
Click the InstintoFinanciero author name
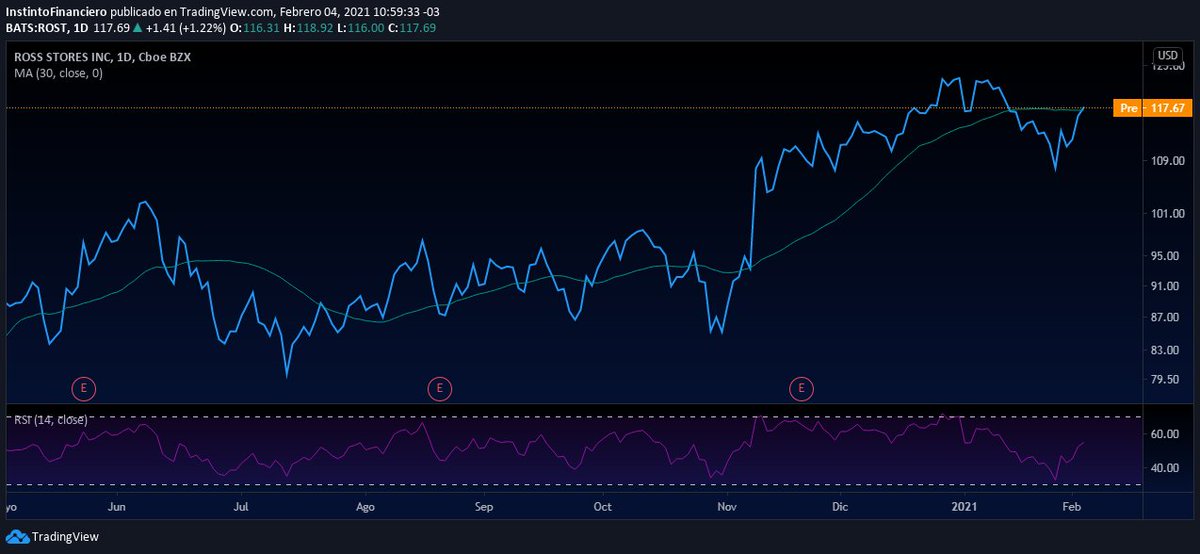click(54, 11)
